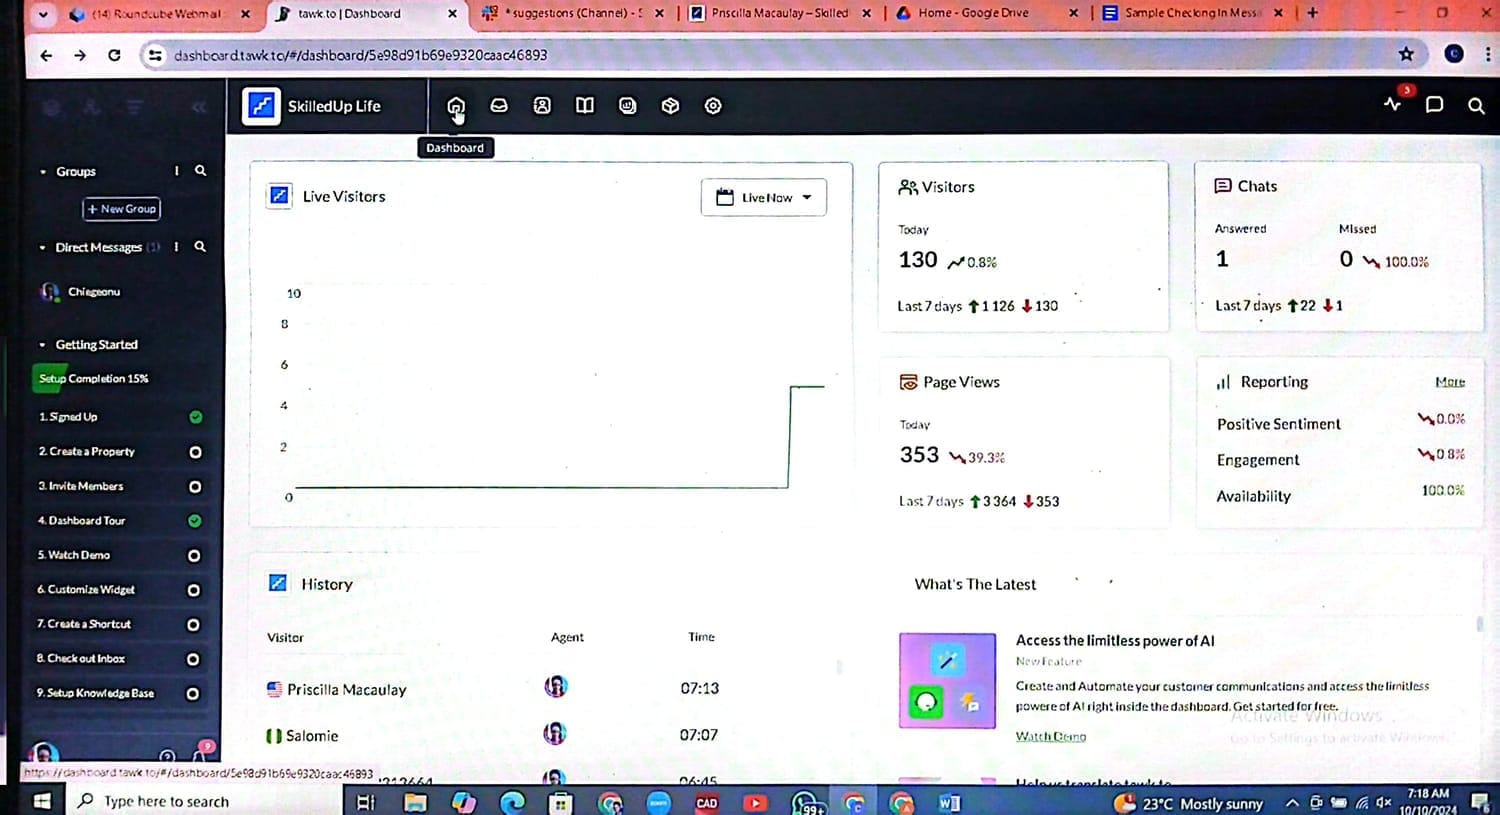
Task: Click the status circle next to Create a Shortcut
Action: 194,625
